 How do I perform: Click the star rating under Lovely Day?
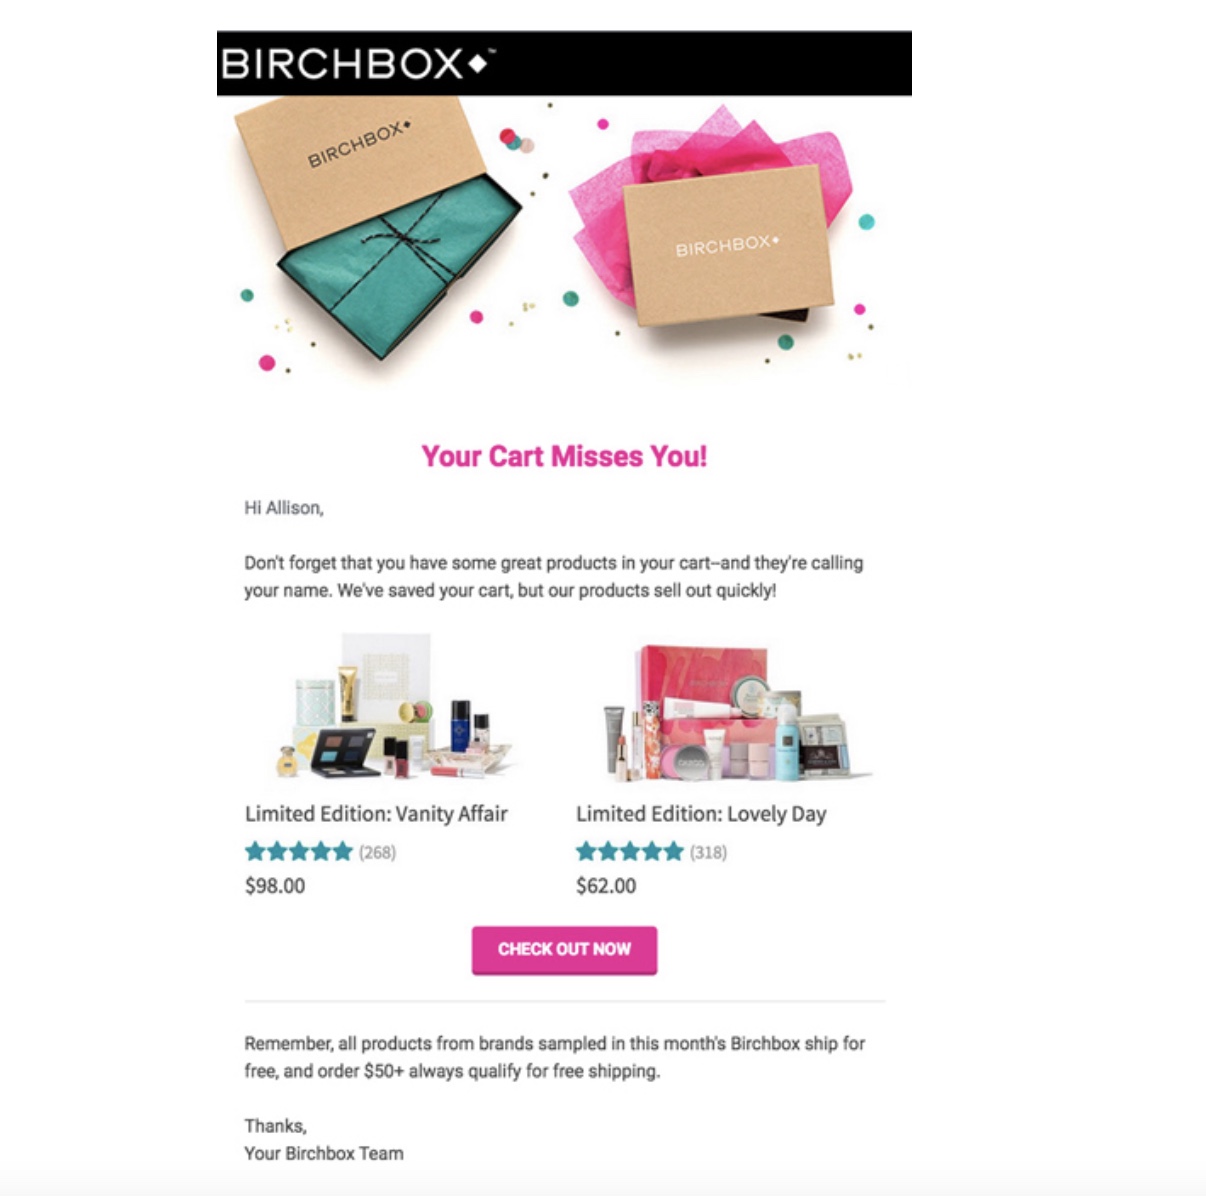click(x=630, y=852)
